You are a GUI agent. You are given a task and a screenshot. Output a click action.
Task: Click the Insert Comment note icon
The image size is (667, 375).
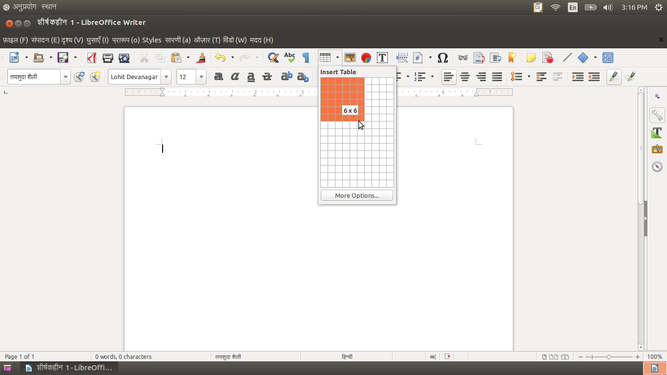pyautogui.click(x=531, y=57)
